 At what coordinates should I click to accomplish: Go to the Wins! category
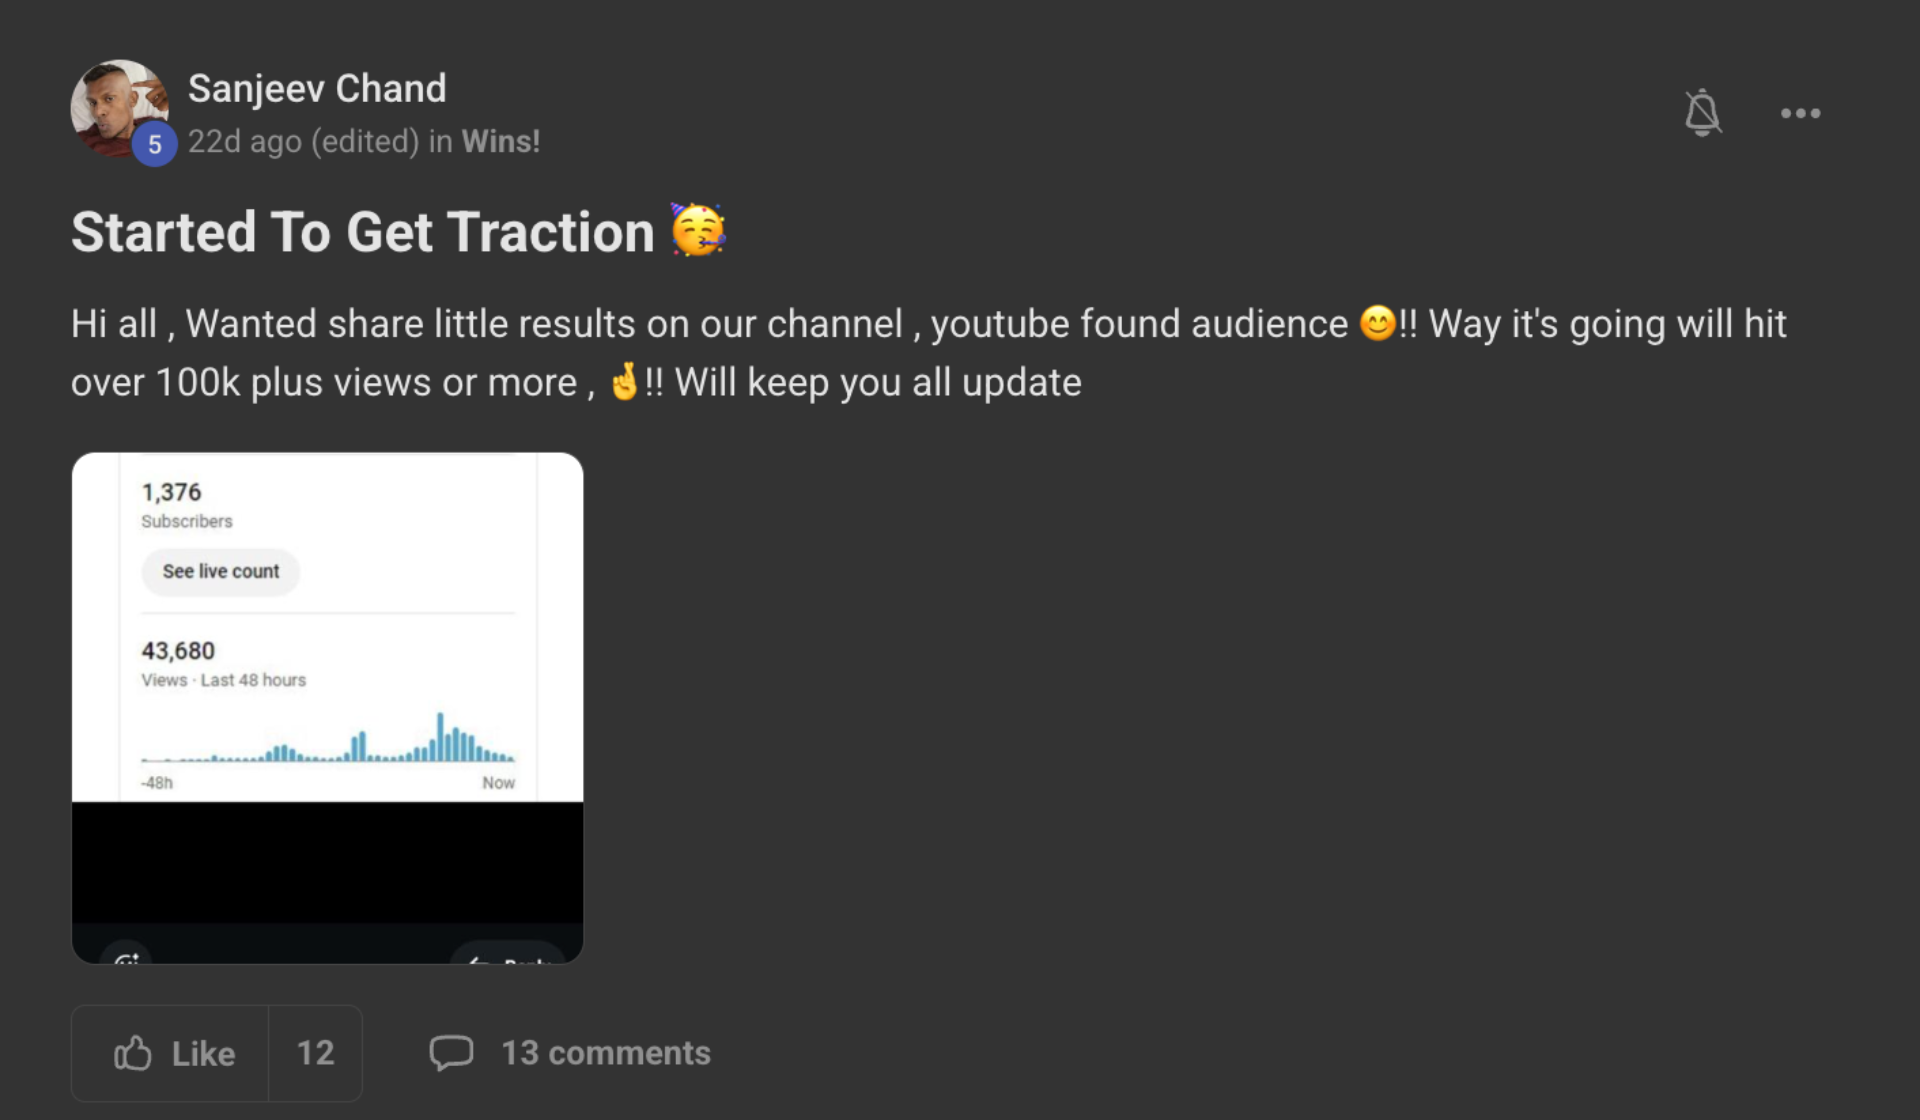pos(500,141)
